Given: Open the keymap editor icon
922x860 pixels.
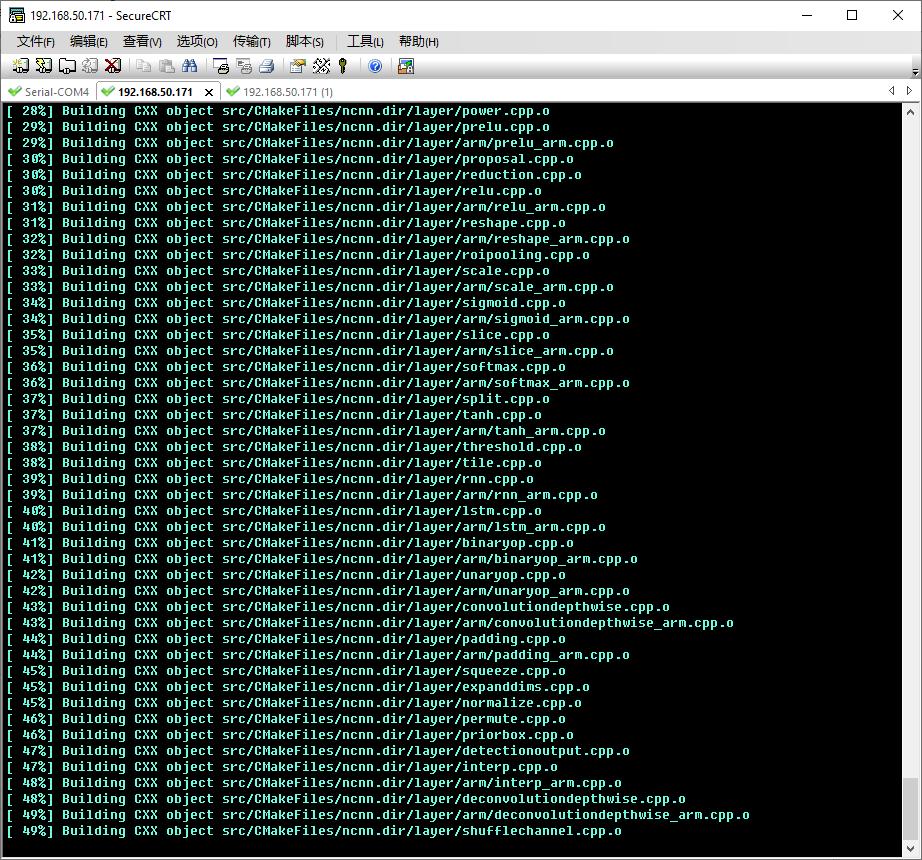Looking at the screenshot, I should [x=321, y=66].
